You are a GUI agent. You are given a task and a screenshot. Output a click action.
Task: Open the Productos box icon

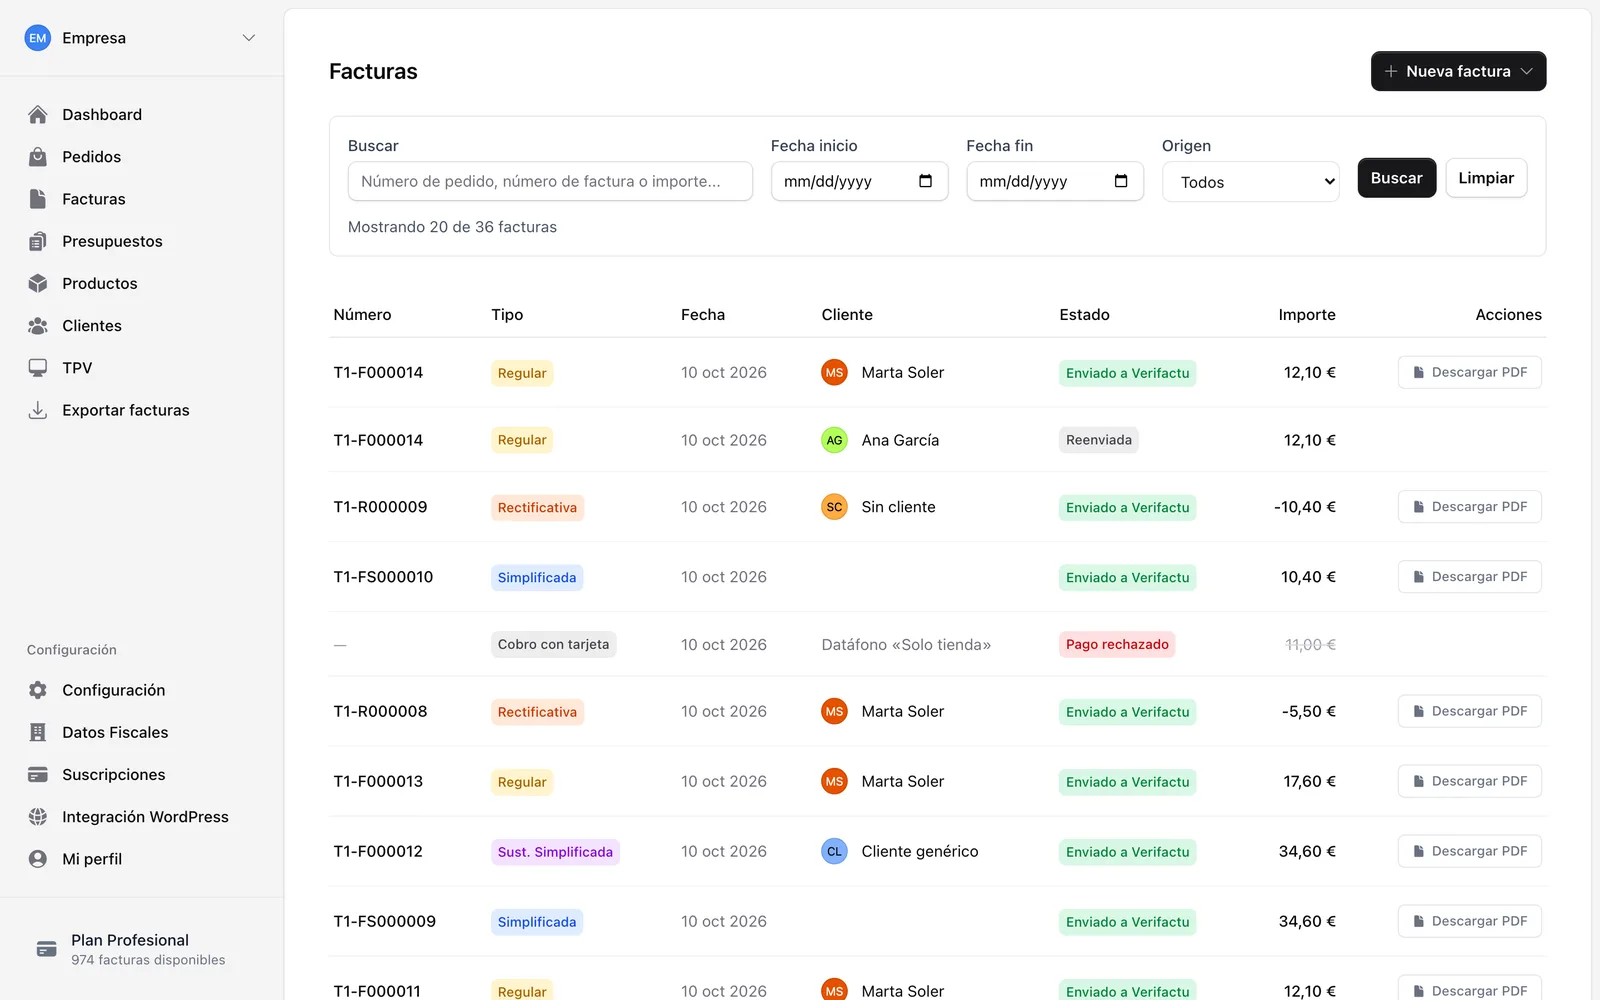(x=38, y=283)
